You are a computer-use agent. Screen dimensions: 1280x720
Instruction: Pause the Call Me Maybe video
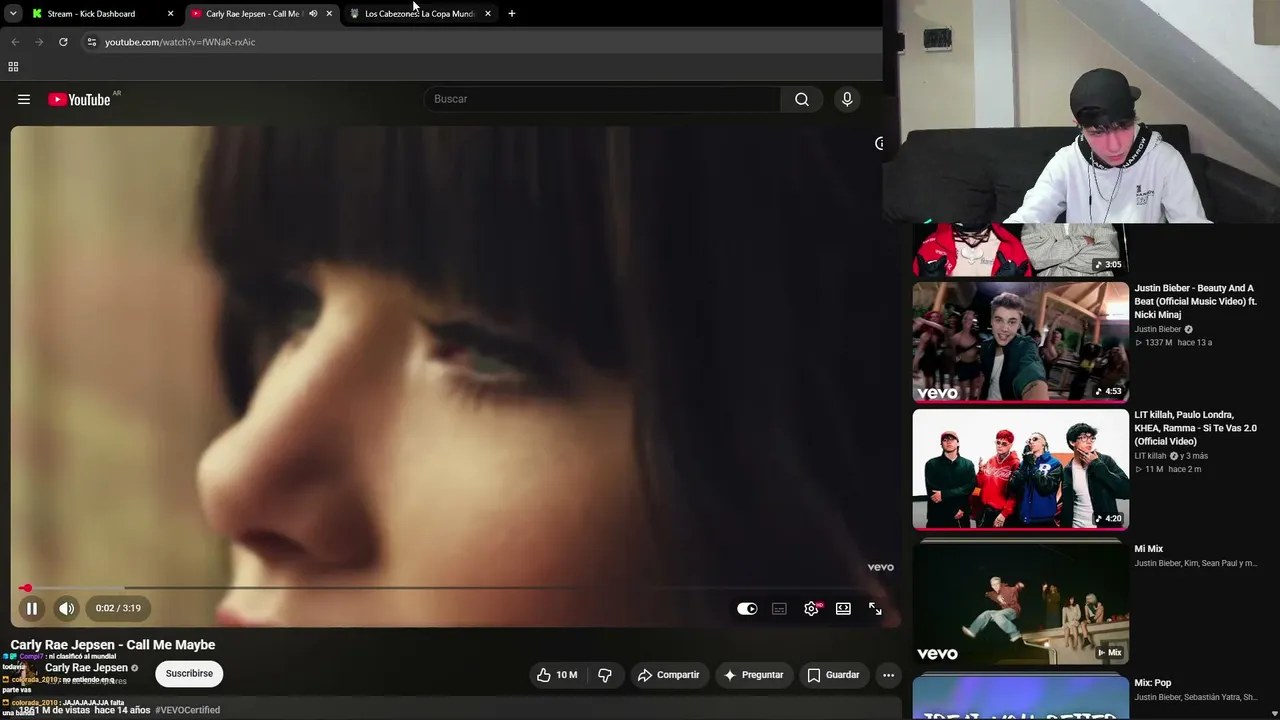tap(32, 608)
